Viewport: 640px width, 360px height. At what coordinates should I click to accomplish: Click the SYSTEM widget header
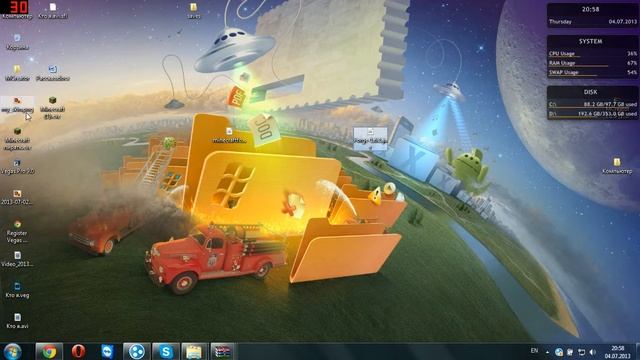(590, 41)
